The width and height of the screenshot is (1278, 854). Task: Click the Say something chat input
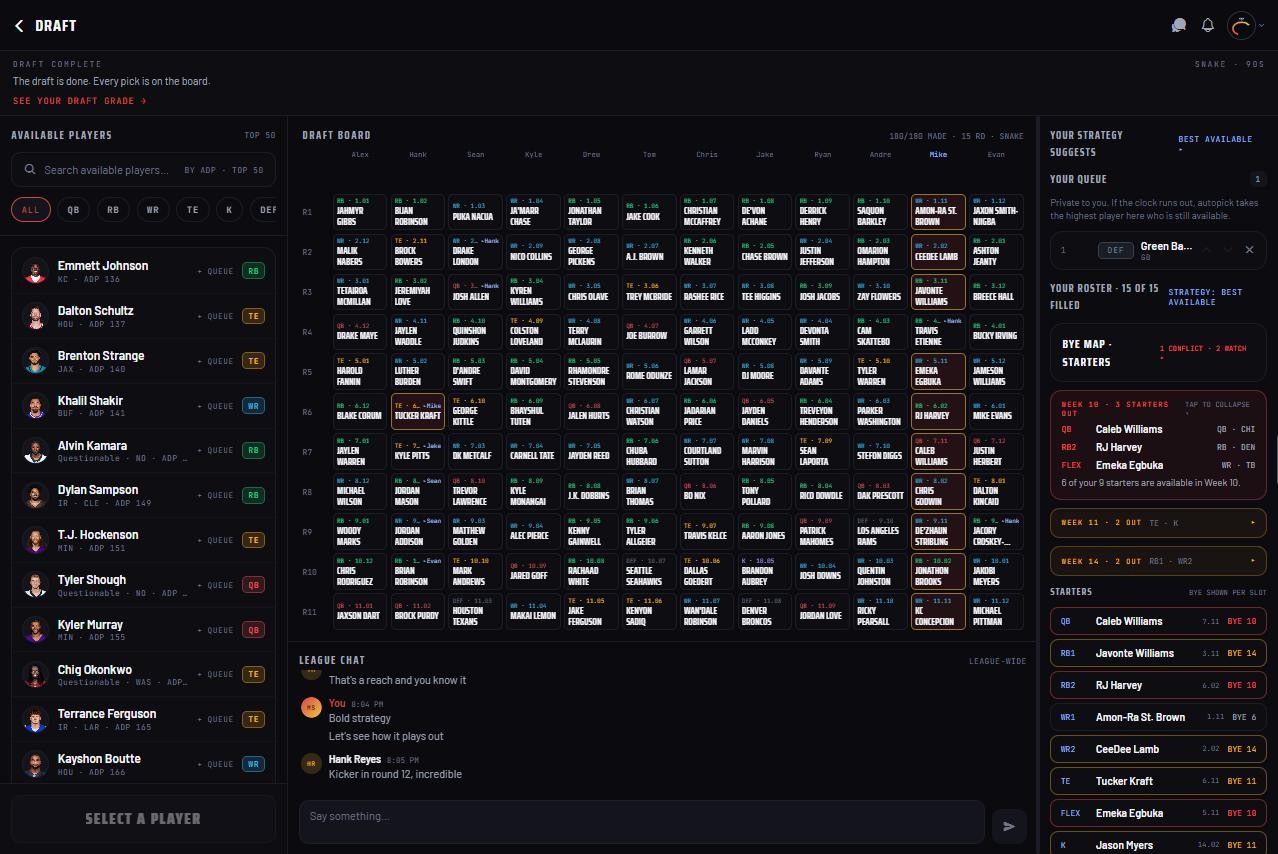point(642,822)
